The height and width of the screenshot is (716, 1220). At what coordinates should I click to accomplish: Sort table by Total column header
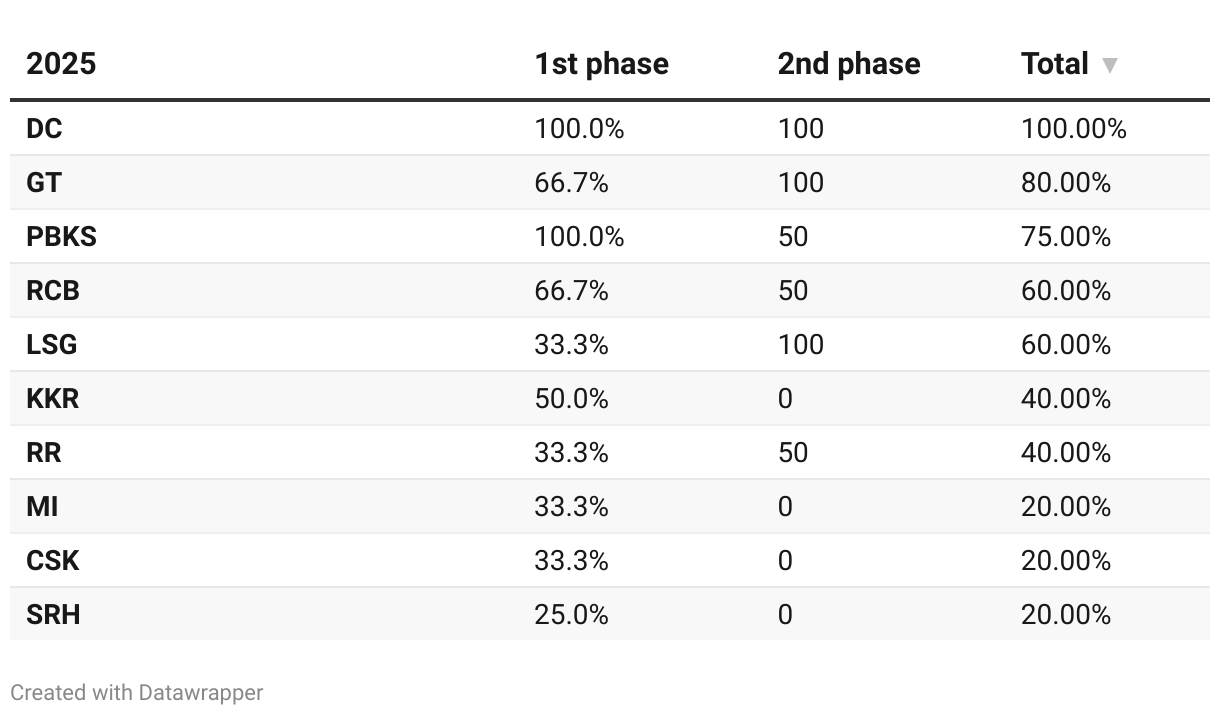[x=1055, y=64]
